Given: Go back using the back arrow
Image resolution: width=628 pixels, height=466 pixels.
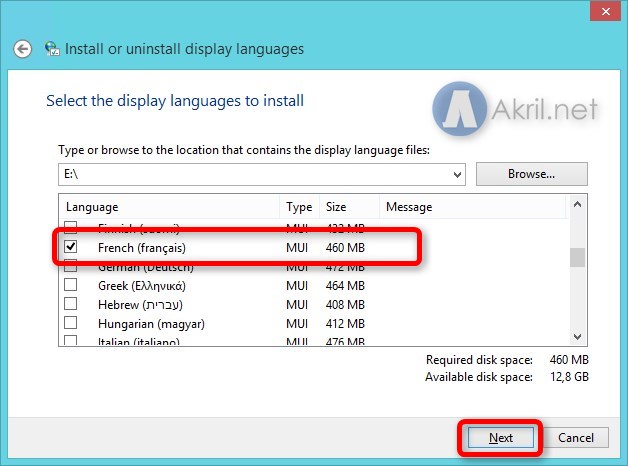Looking at the screenshot, I should 22,49.
